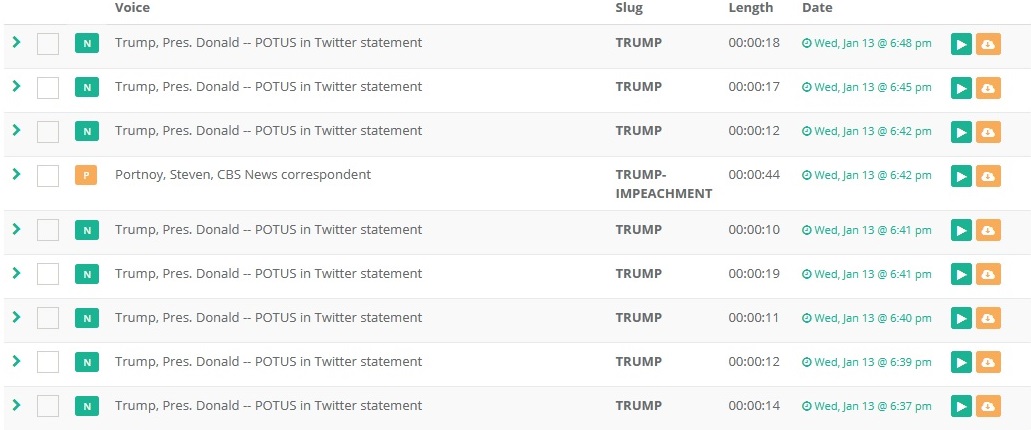Click the orange P badge on Portnoy row
This screenshot has height=430, width=1031.
coord(87,176)
